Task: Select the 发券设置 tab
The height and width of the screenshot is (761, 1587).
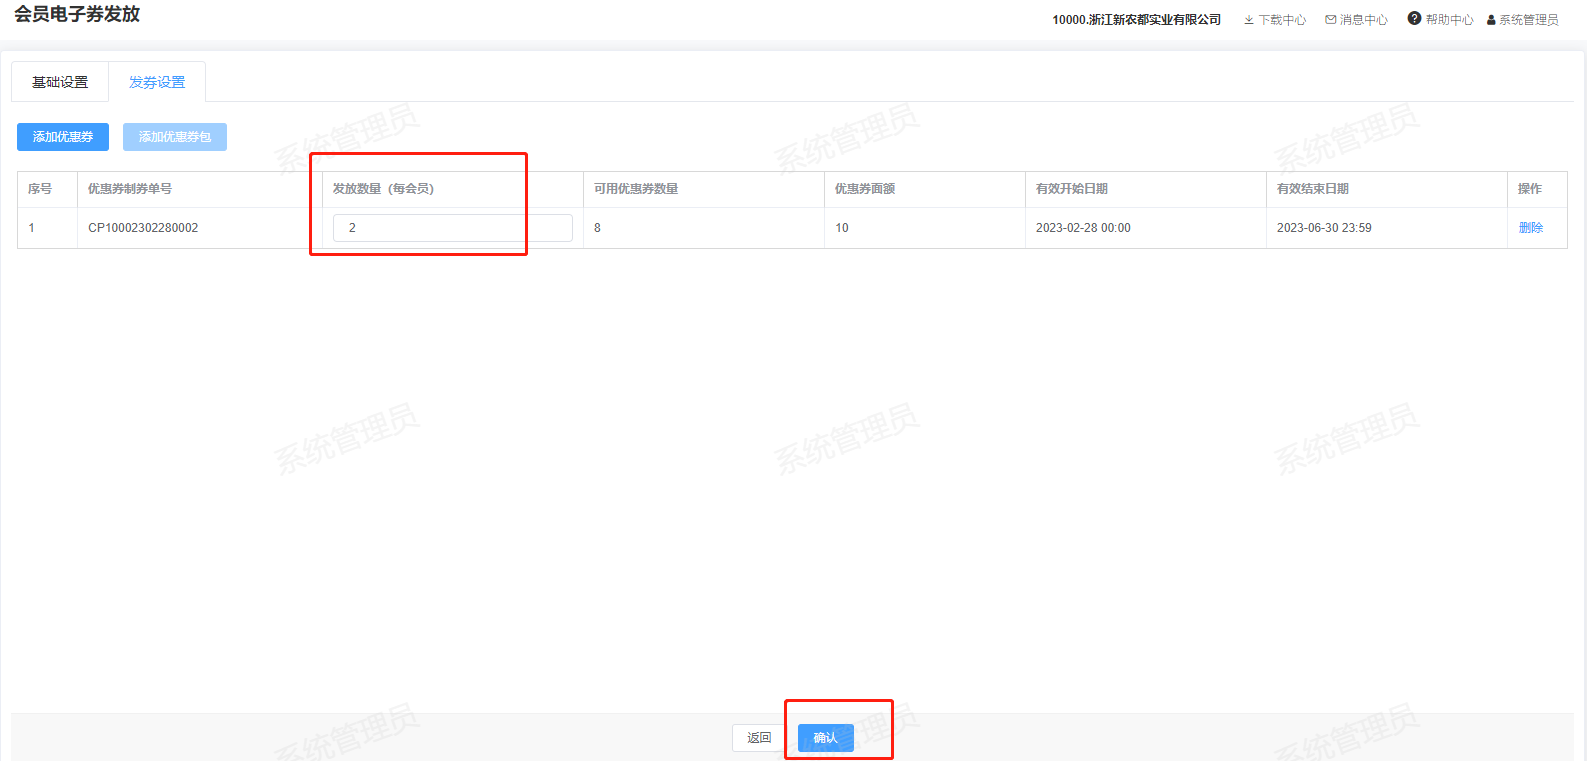Action: [x=157, y=82]
